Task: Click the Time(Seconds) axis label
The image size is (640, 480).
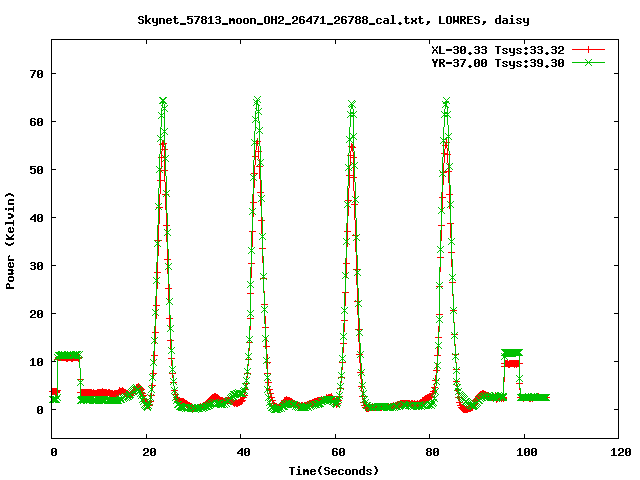Action: (334, 471)
